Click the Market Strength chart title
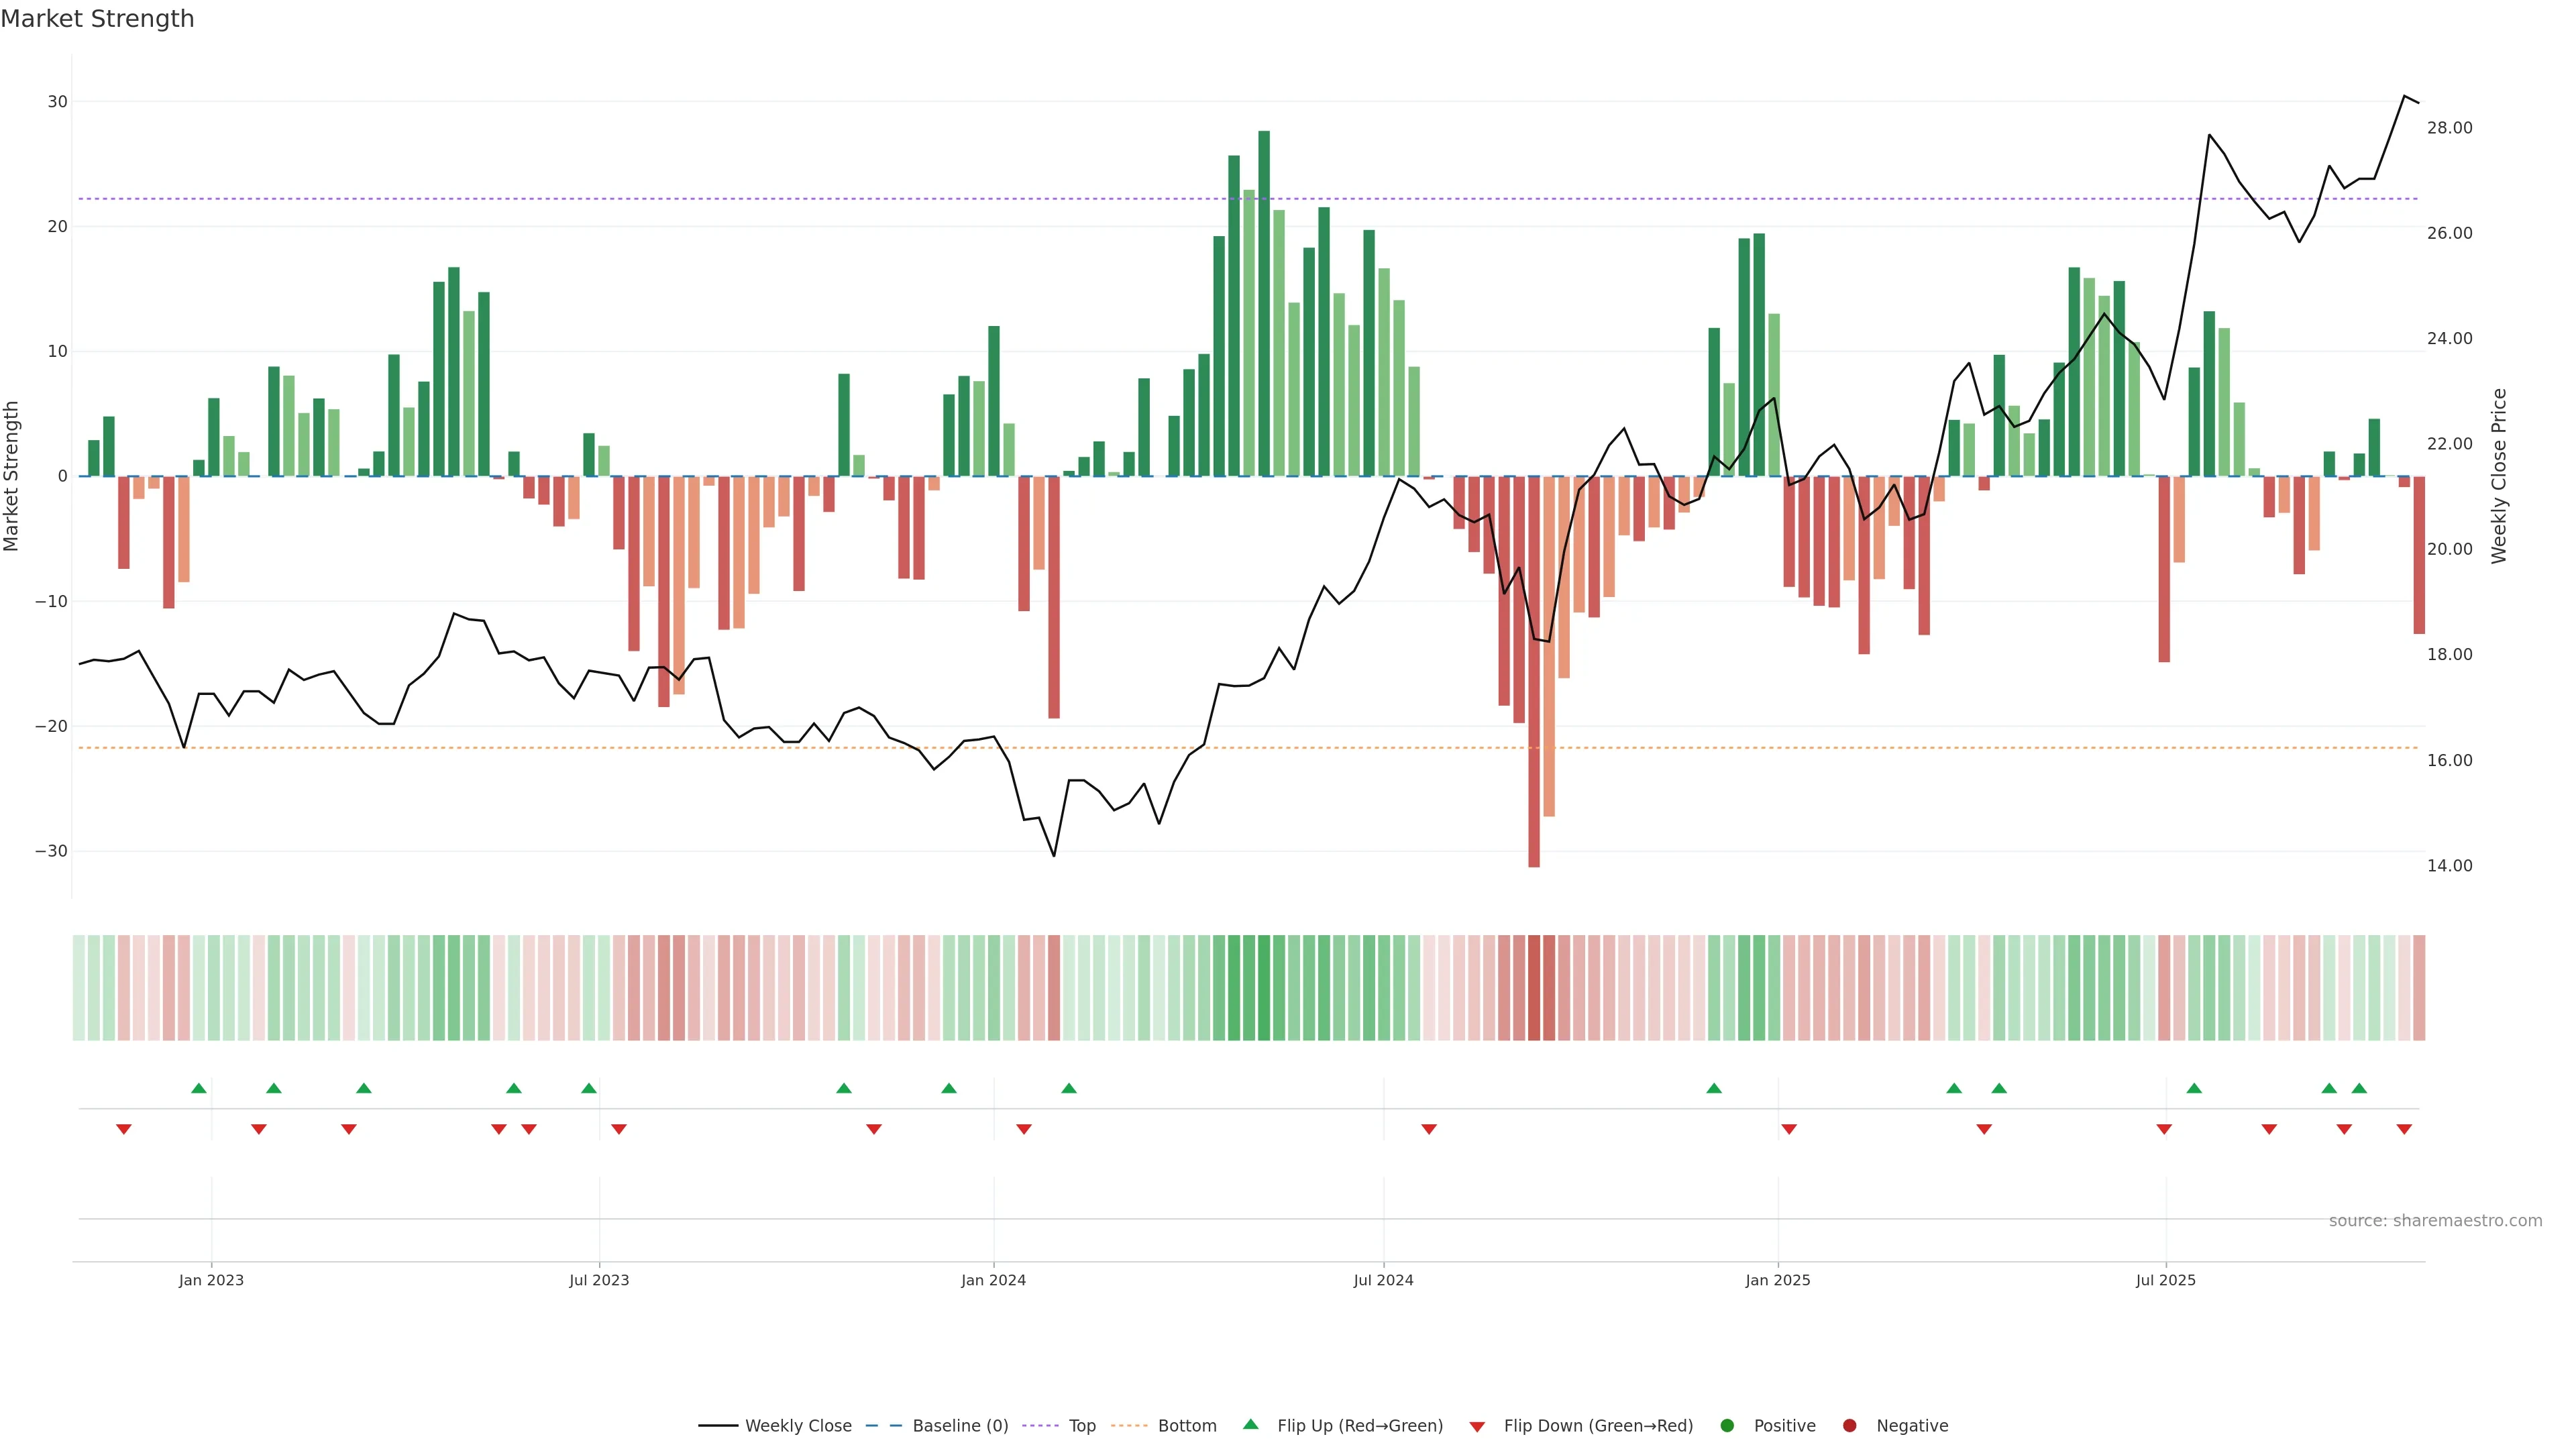The image size is (2576, 1449). tap(97, 19)
